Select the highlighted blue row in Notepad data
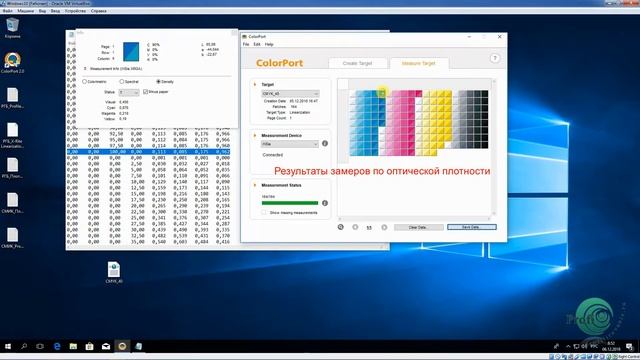The height and width of the screenshot is (360, 640). (149, 152)
